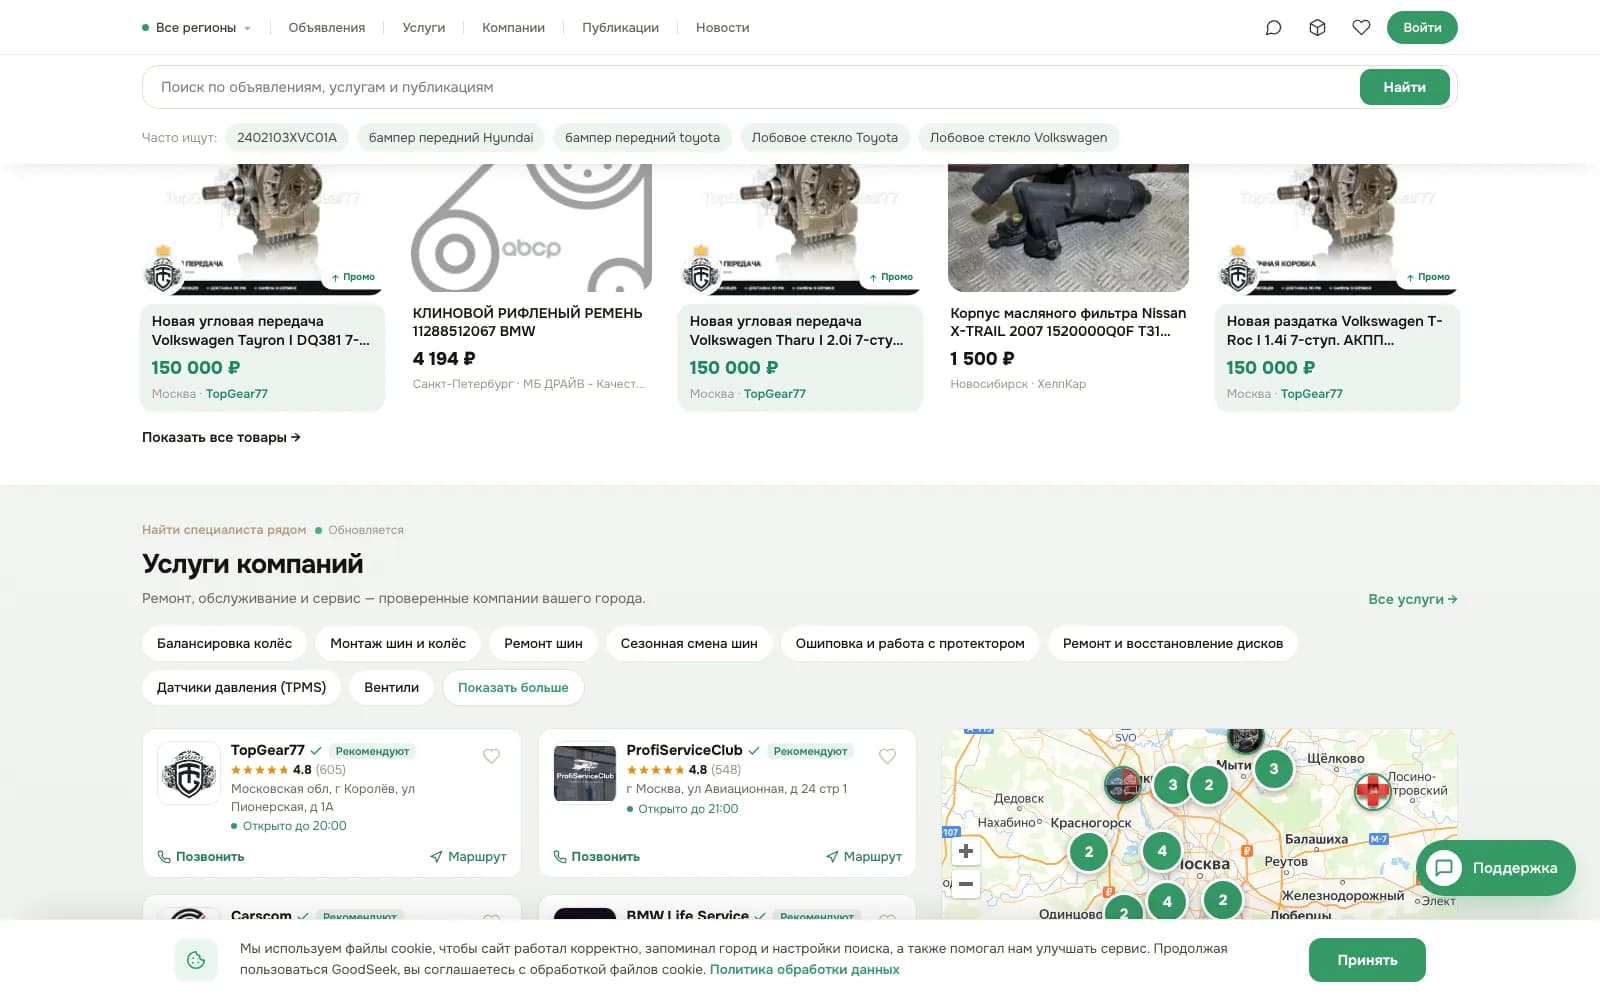The image size is (1600, 1000).
Task: Focus the search field for listings
Action: click(x=750, y=87)
